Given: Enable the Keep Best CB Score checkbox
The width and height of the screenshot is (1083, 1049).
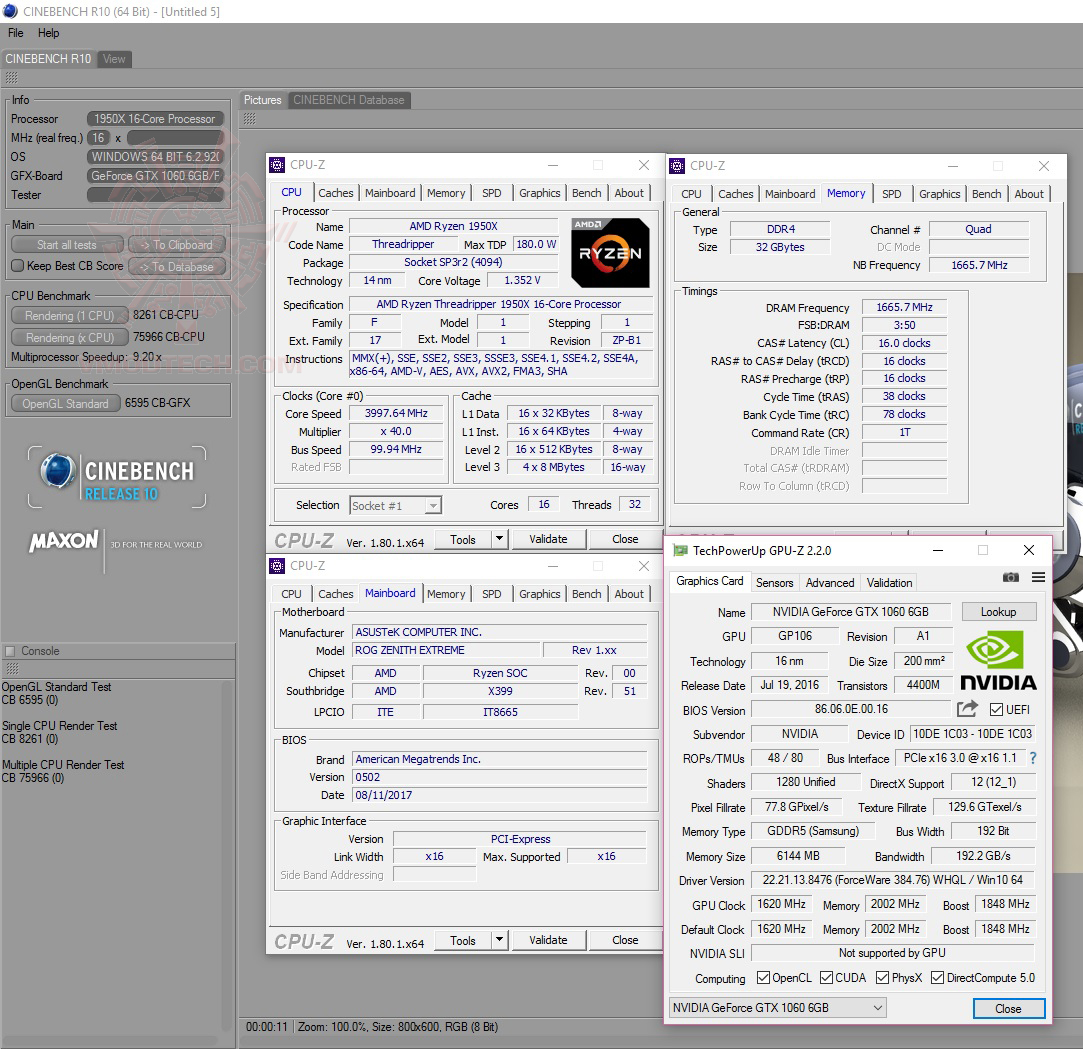Looking at the screenshot, I should tap(17, 266).
